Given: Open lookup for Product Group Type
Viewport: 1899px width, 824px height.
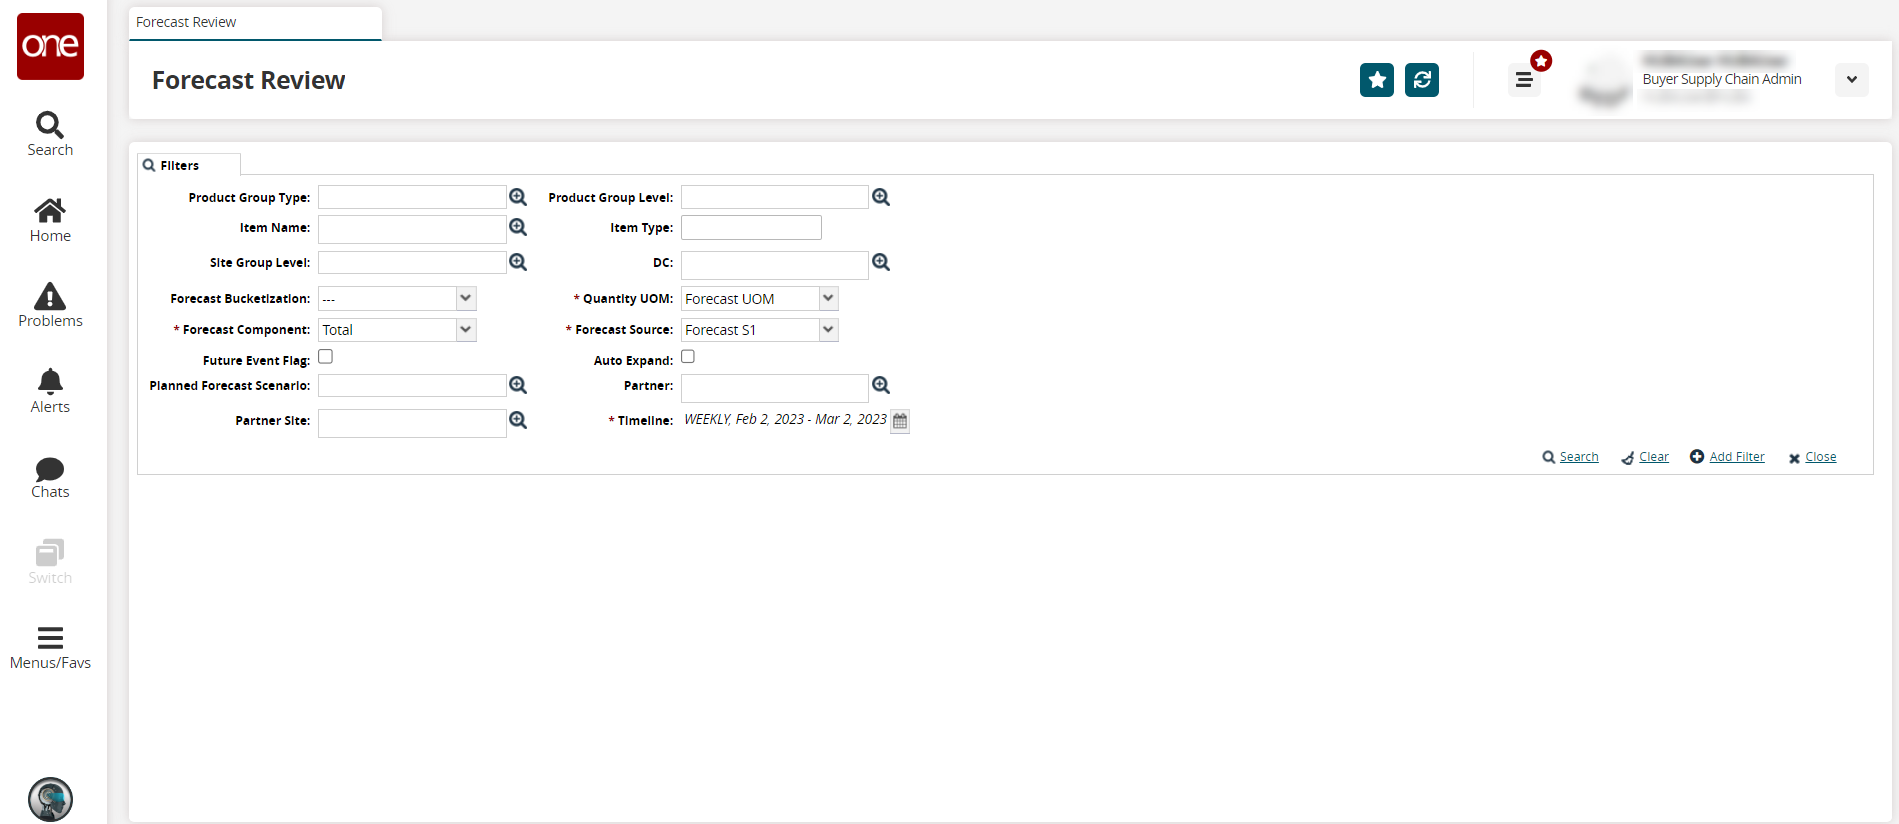Looking at the screenshot, I should (518, 197).
